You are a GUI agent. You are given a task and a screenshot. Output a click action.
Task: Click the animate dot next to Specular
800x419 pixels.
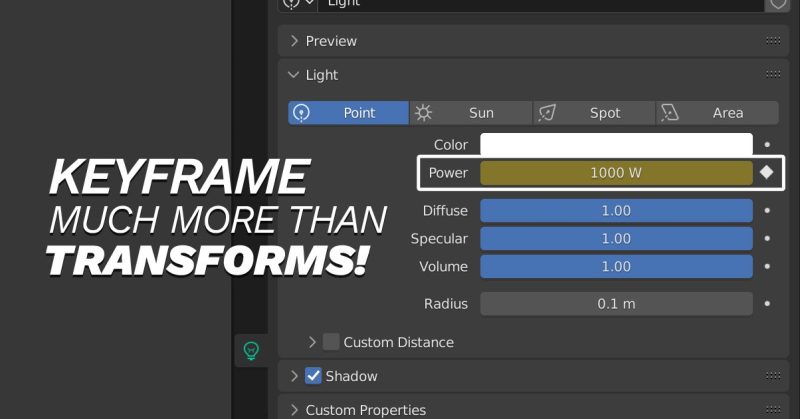tap(767, 239)
